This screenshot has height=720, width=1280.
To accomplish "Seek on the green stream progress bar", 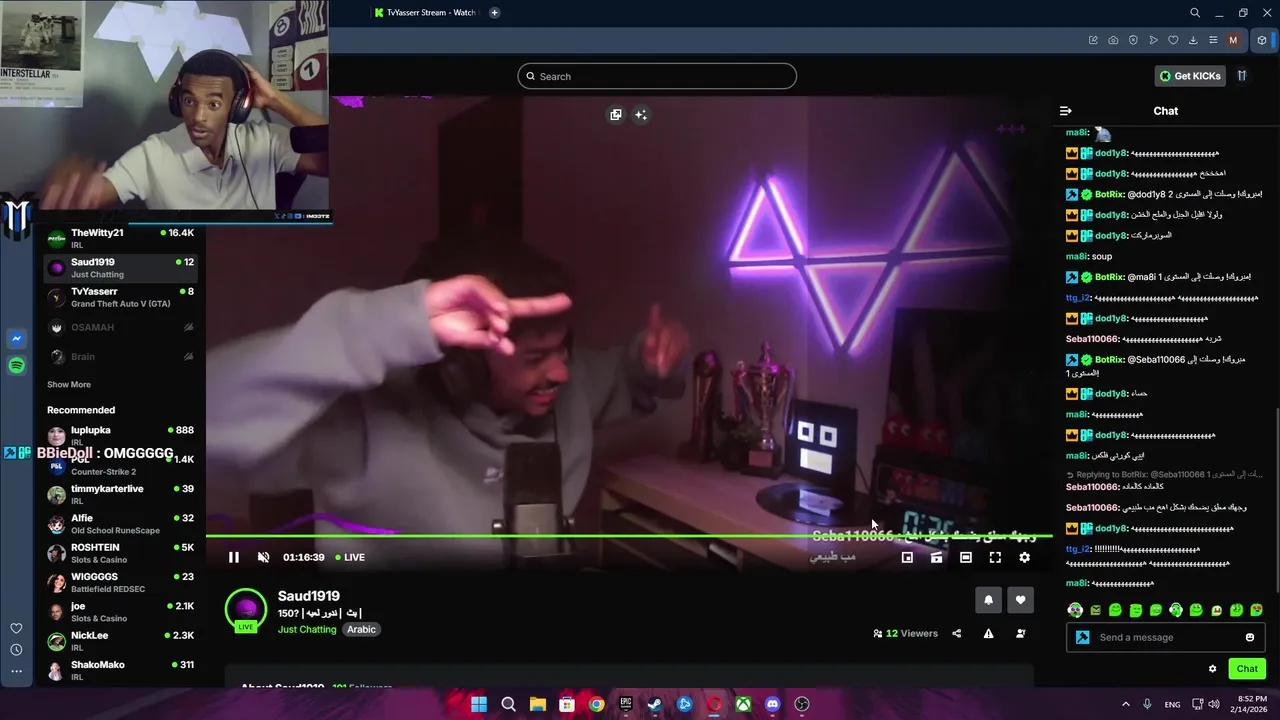I will (629, 536).
